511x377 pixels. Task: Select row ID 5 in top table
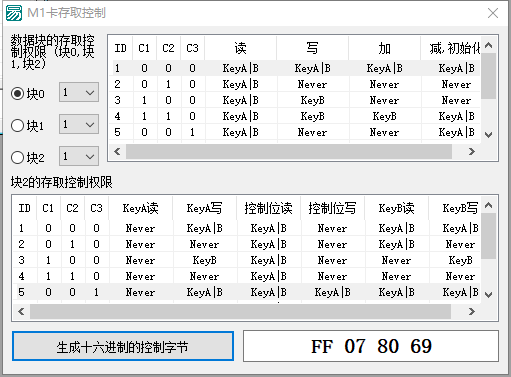[296, 132]
